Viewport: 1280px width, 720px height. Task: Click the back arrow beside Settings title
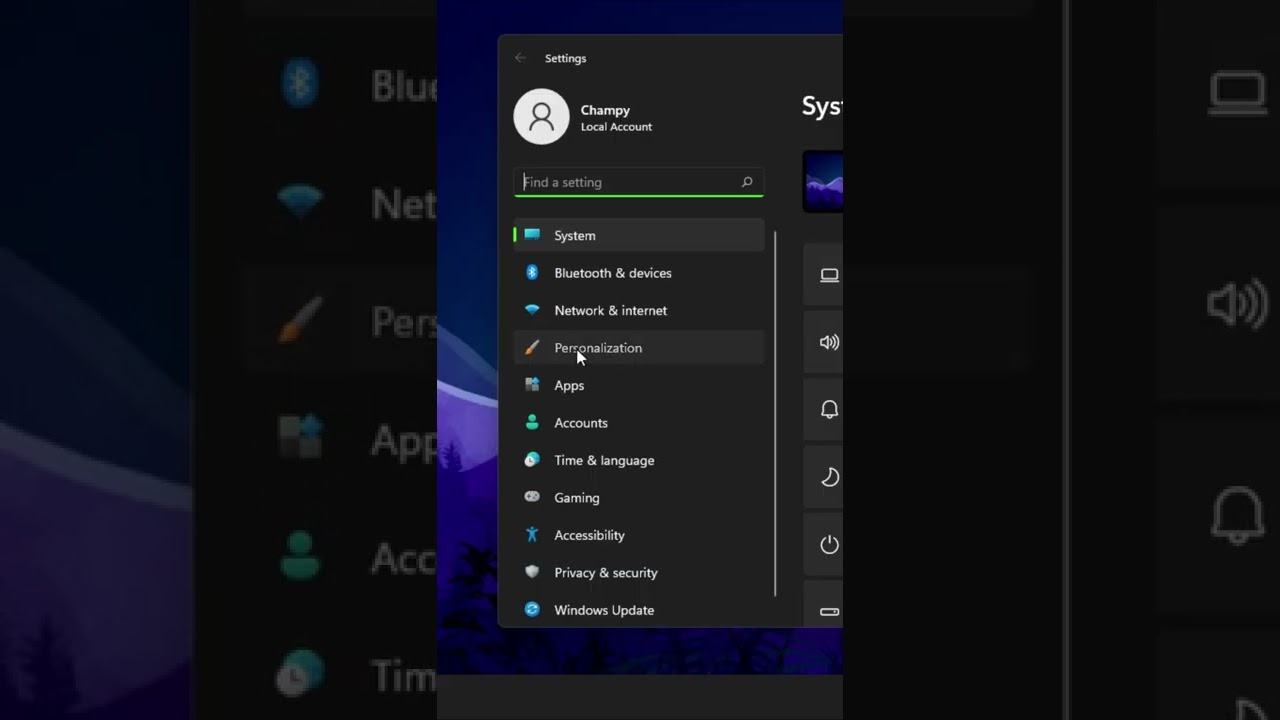click(x=520, y=58)
